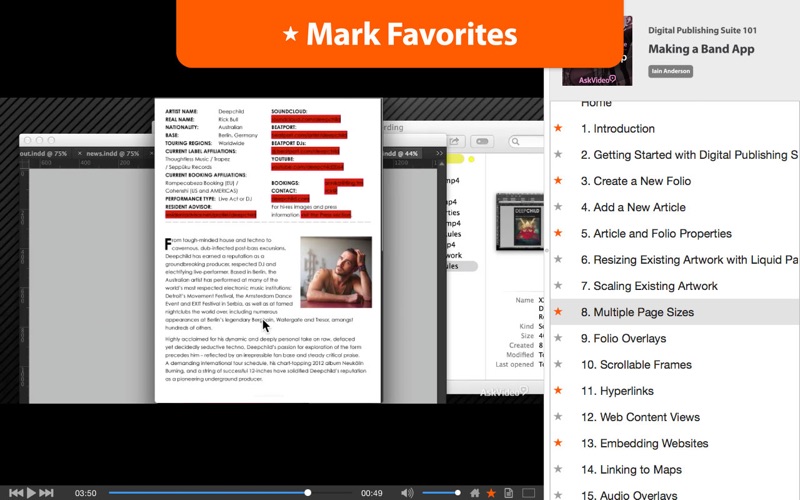Click the Finder tags button

coord(482,141)
